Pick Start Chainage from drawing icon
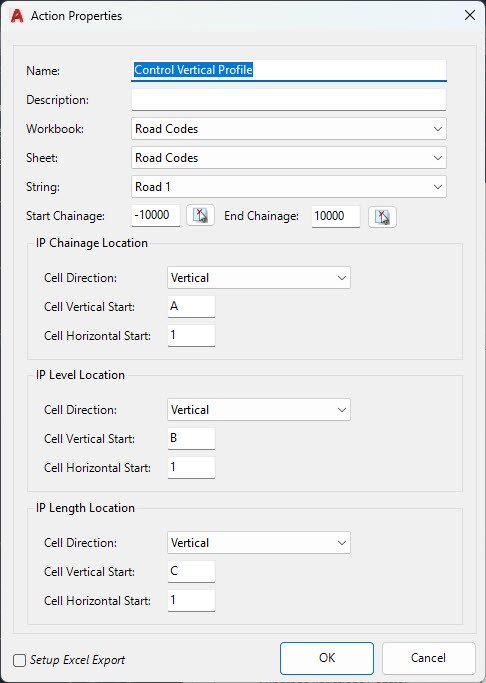Screen dimensions: 486x683 click(x=200, y=216)
